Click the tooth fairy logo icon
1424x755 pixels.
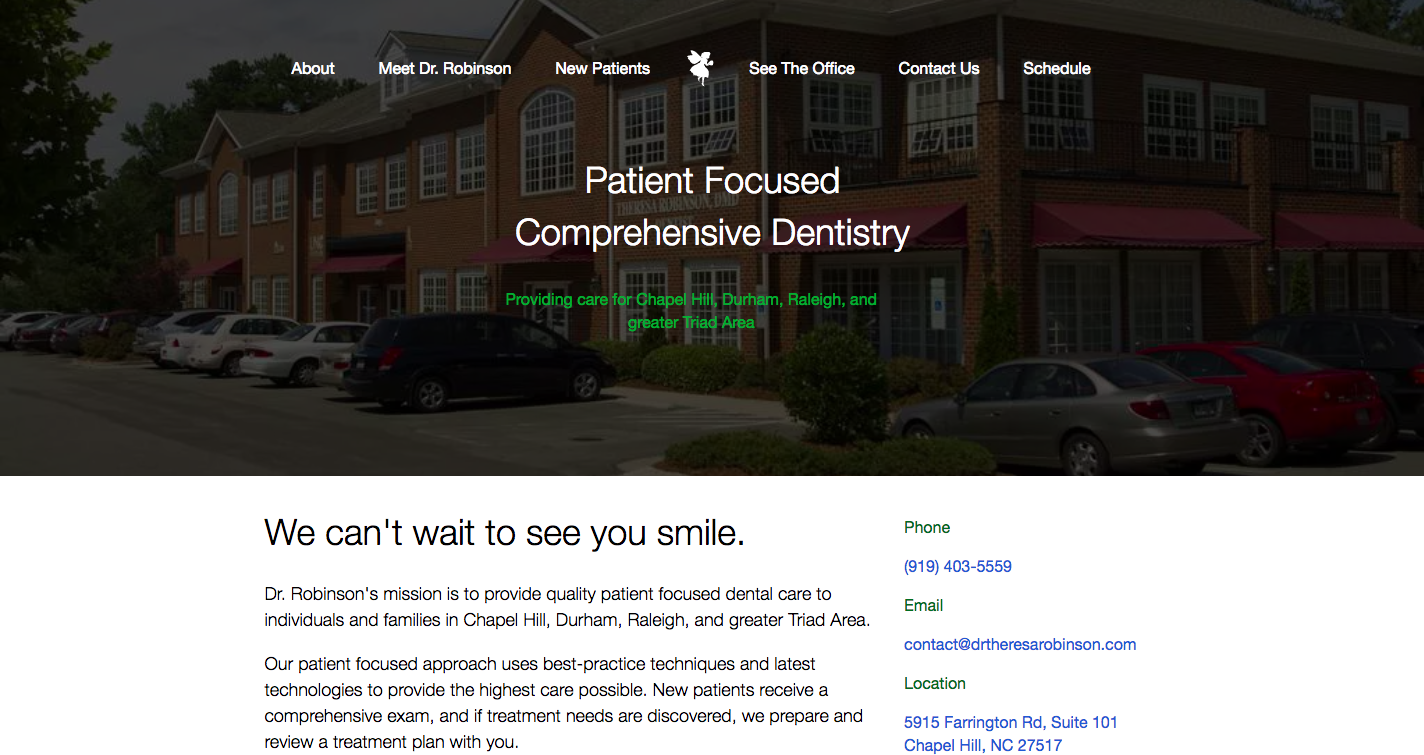point(700,67)
